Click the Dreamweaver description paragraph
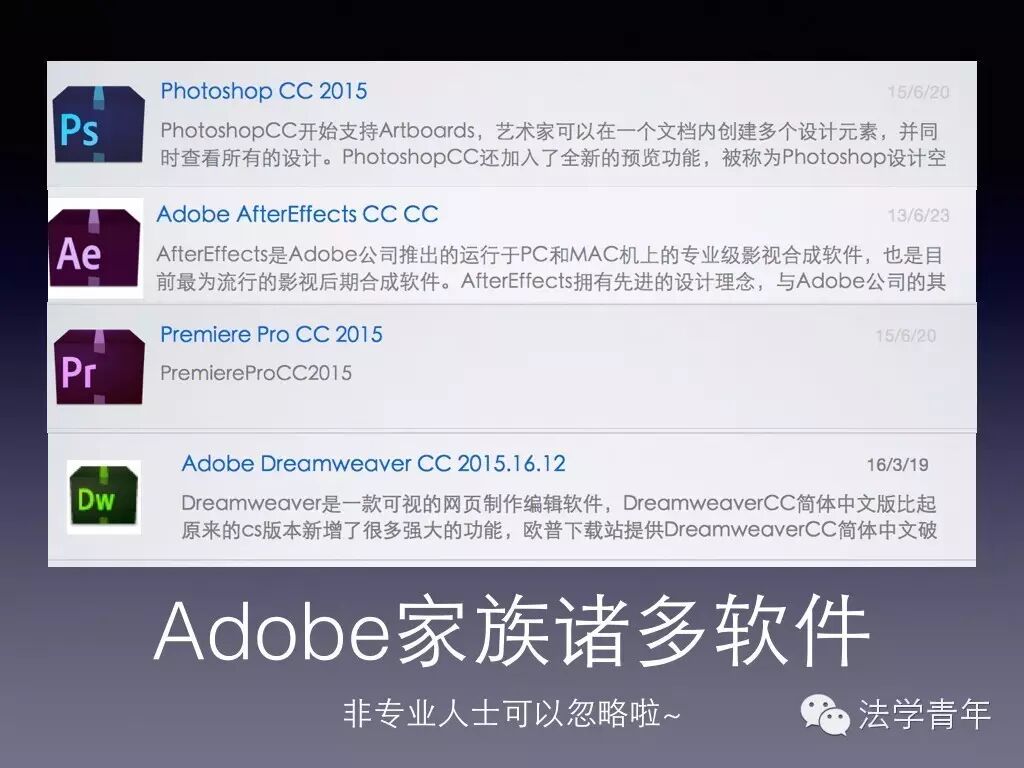1024x768 pixels. click(x=560, y=517)
